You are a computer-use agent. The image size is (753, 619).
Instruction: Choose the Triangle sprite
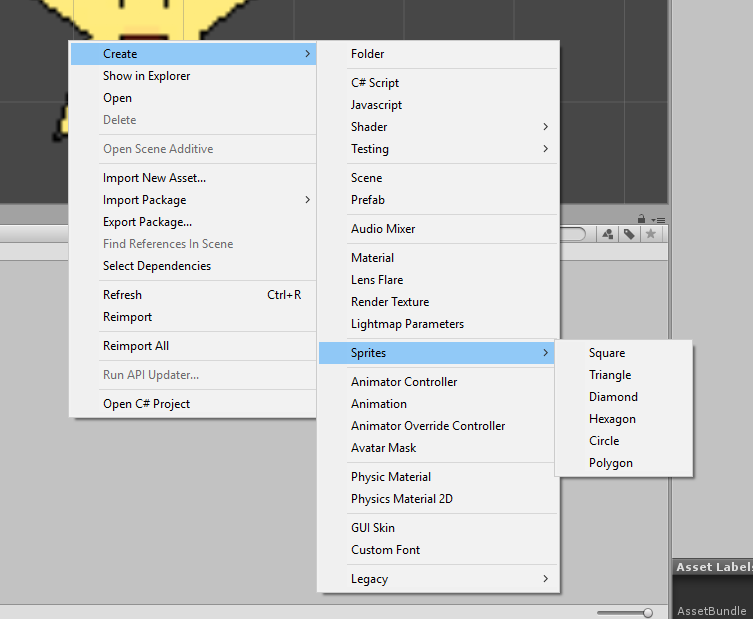point(623,375)
